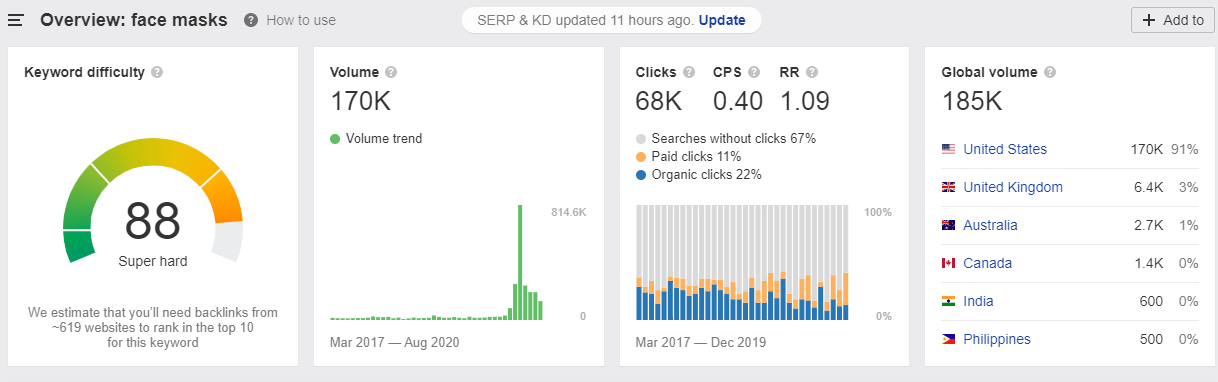Image resolution: width=1218 pixels, height=382 pixels.
Task: Click Update to refresh SERP & KD
Action: [x=723, y=20]
